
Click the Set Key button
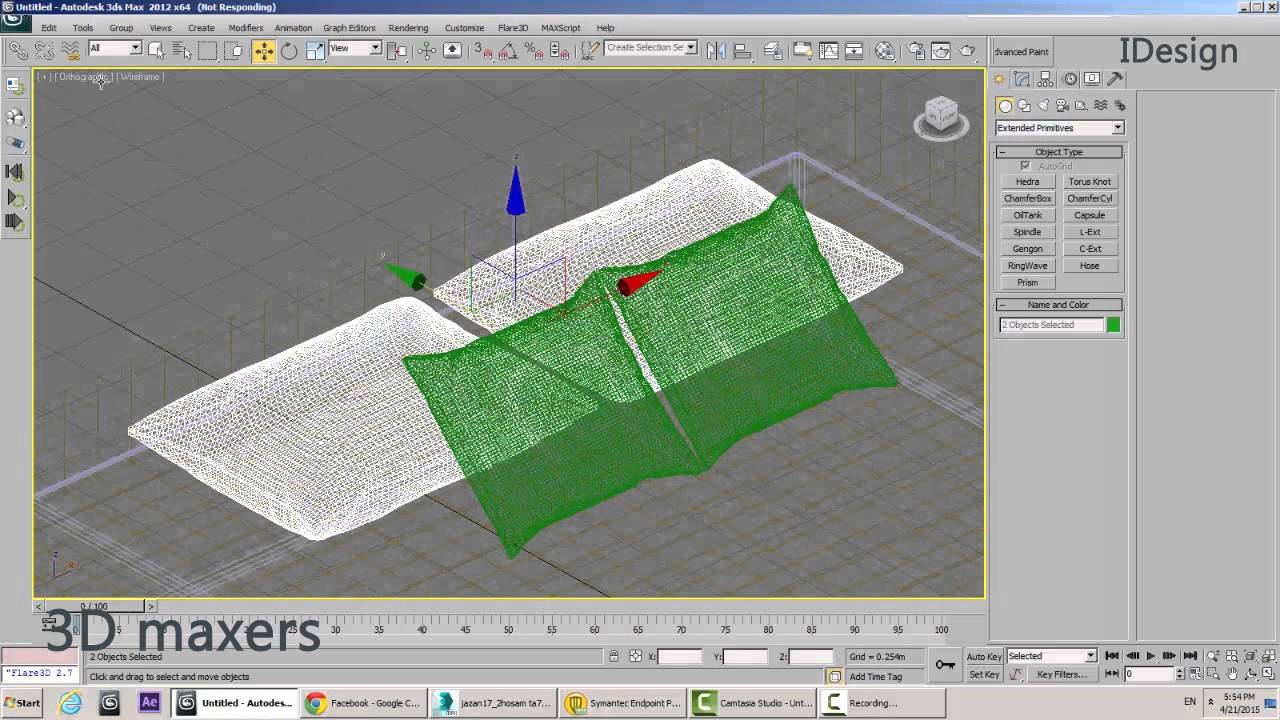(x=984, y=675)
